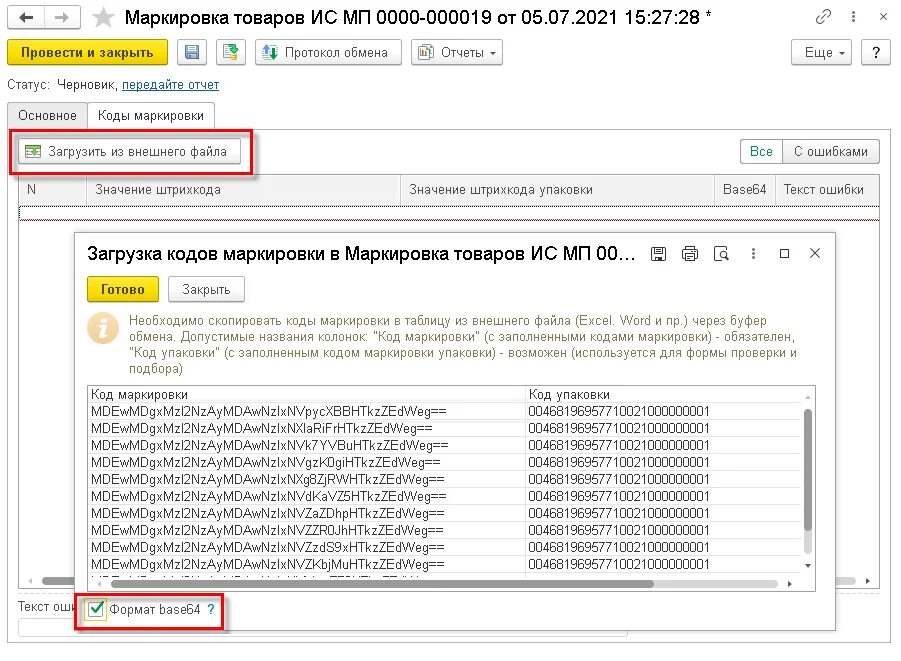Save the document using the diskette icon
The height and width of the screenshot is (661, 901).
click(x=192, y=52)
